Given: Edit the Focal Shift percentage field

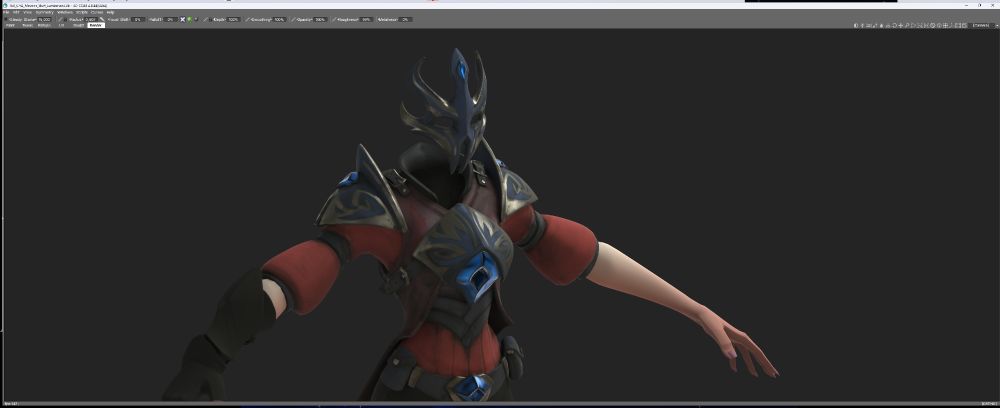Looking at the screenshot, I should tap(138, 19).
